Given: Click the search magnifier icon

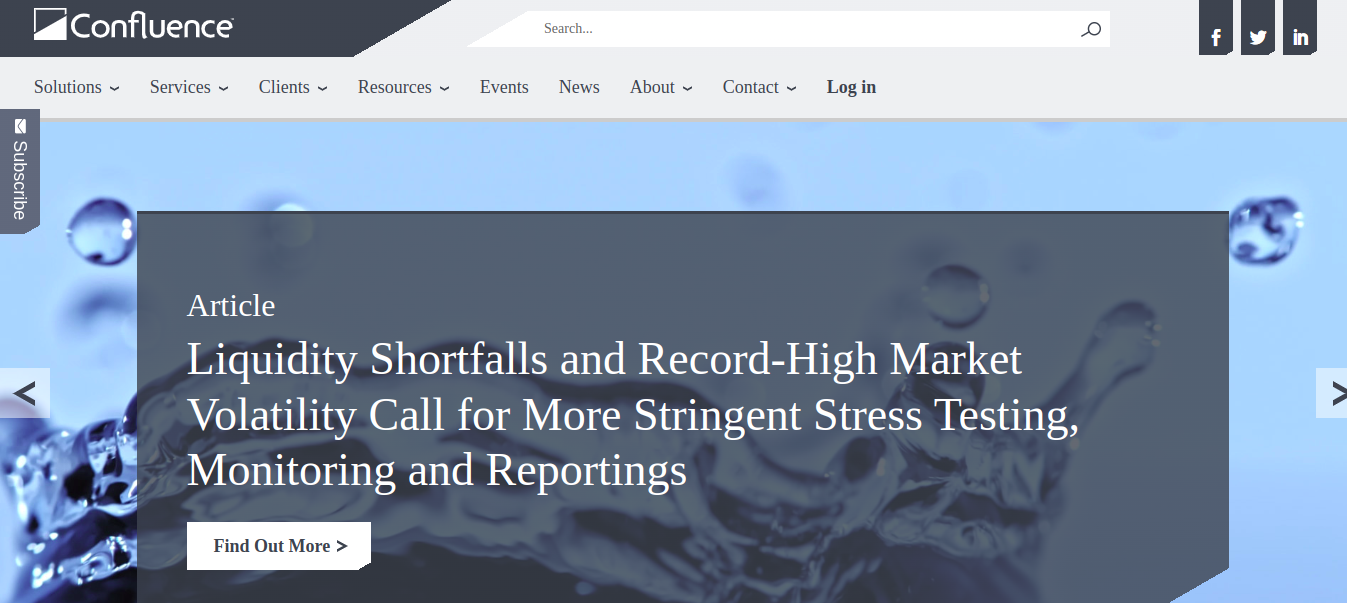Looking at the screenshot, I should [1091, 29].
